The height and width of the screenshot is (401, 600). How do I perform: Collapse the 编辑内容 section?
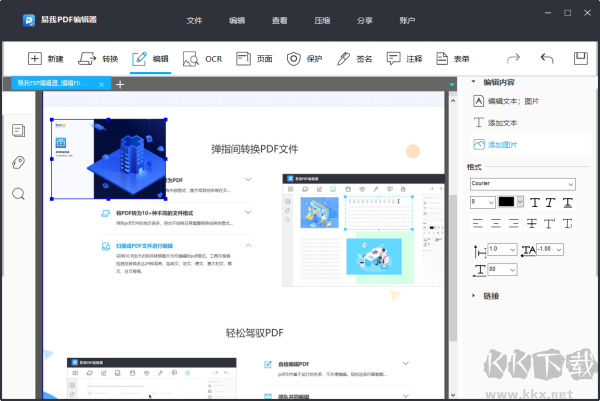click(x=473, y=82)
